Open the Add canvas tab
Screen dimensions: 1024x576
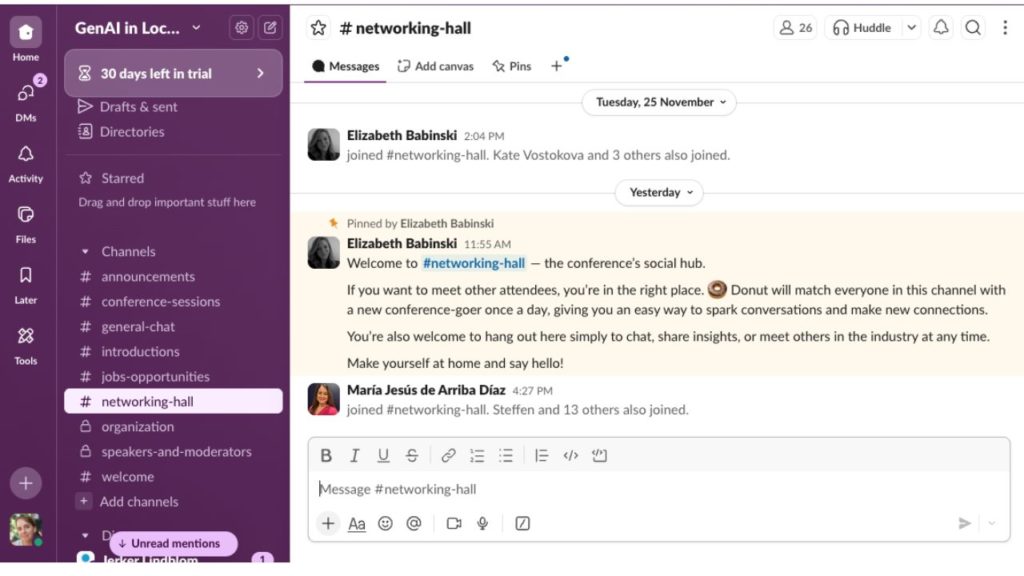click(x=435, y=66)
